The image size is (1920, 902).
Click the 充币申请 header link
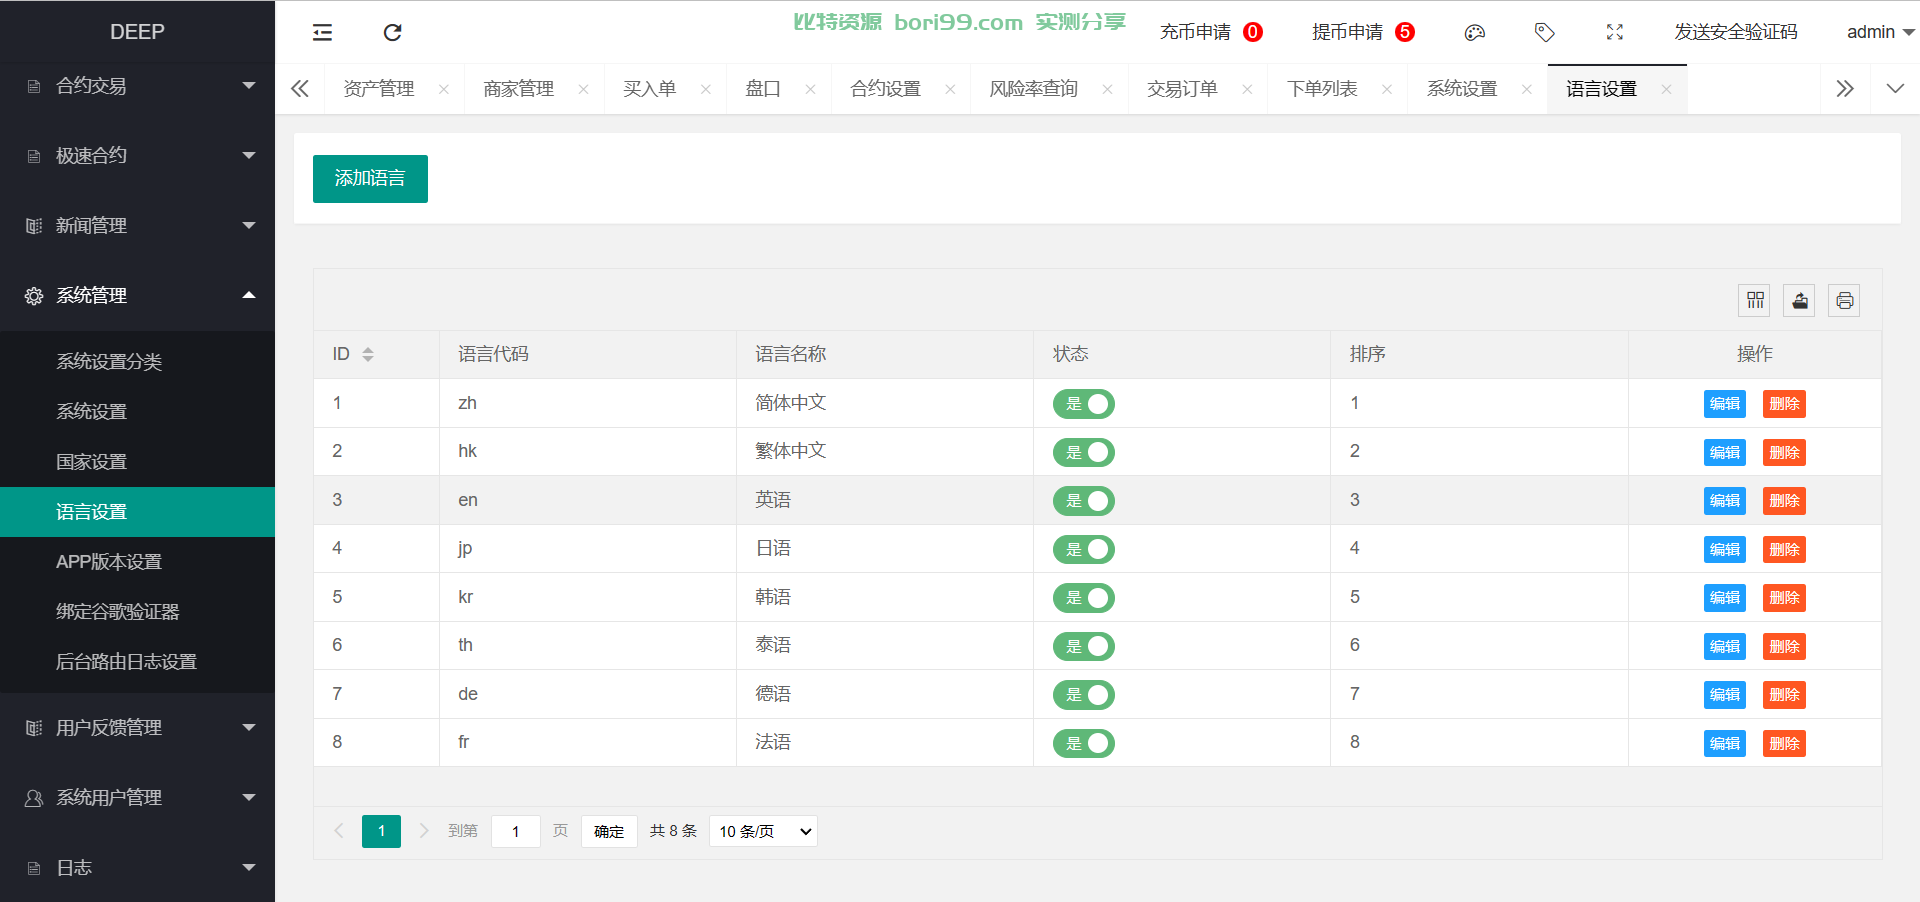[1195, 32]
